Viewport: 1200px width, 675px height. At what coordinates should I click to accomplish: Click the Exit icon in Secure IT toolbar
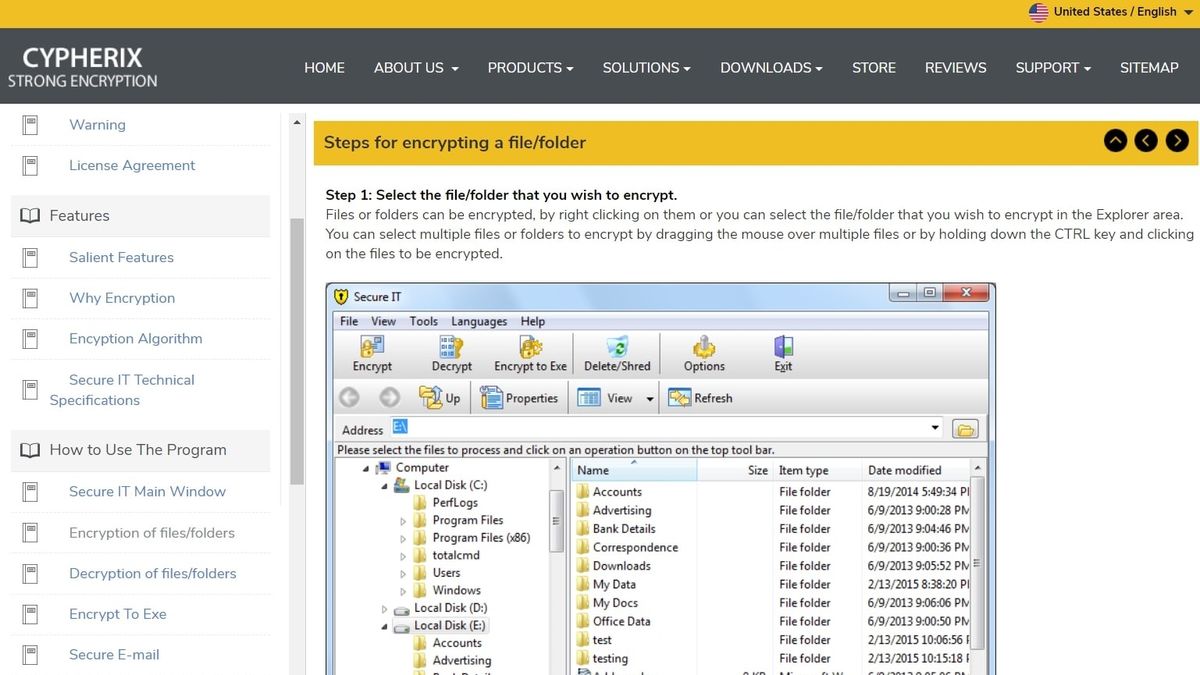(782, 352)
